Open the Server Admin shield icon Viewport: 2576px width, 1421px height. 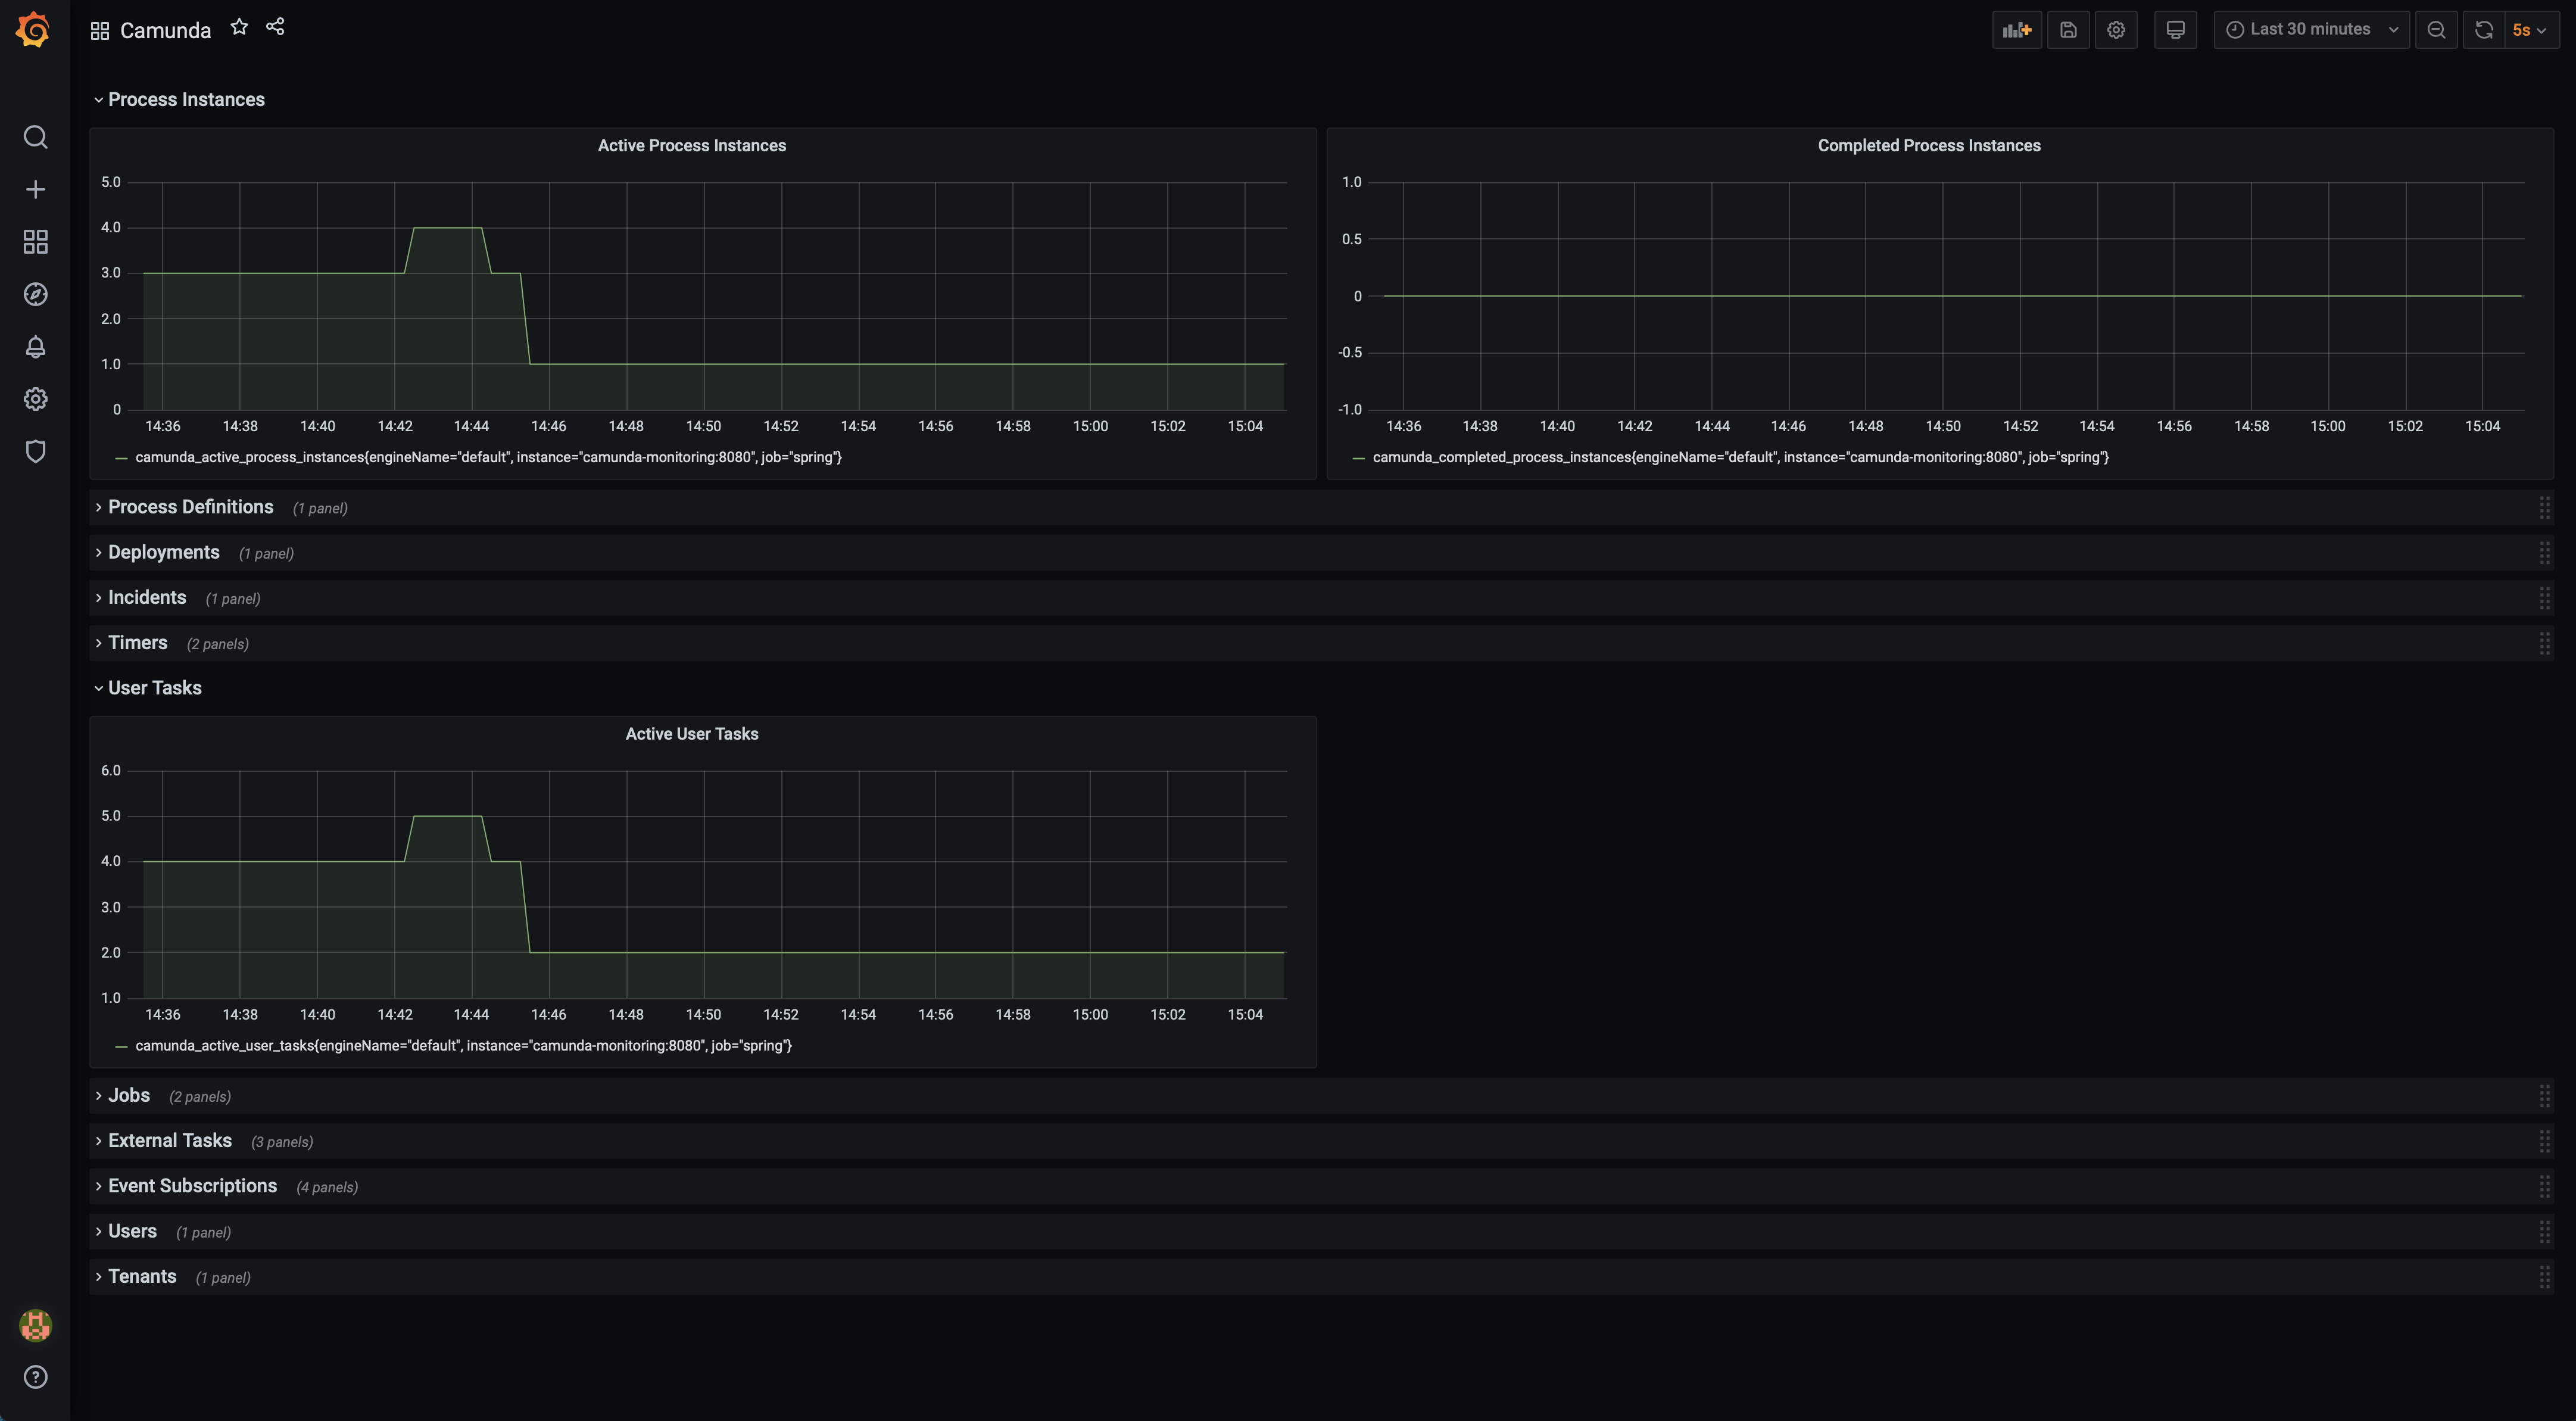point(35,452)
